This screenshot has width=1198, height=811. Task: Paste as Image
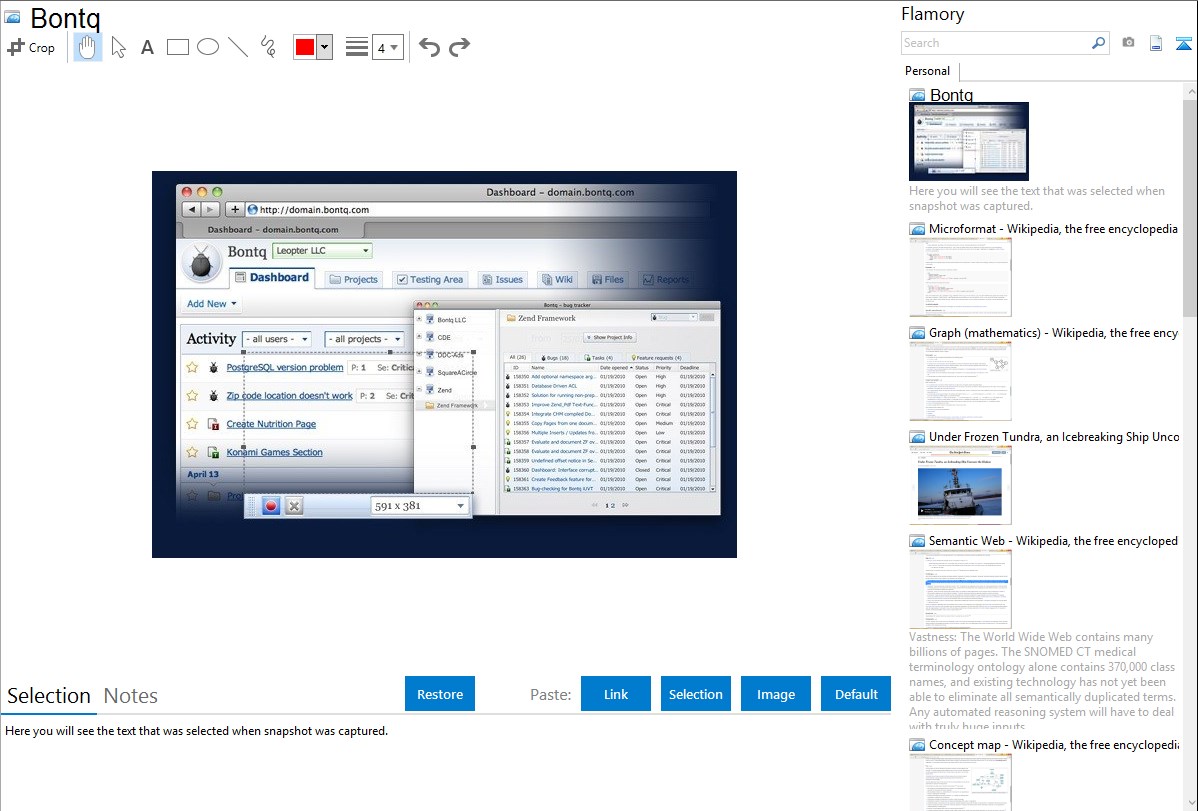(775, 694)
